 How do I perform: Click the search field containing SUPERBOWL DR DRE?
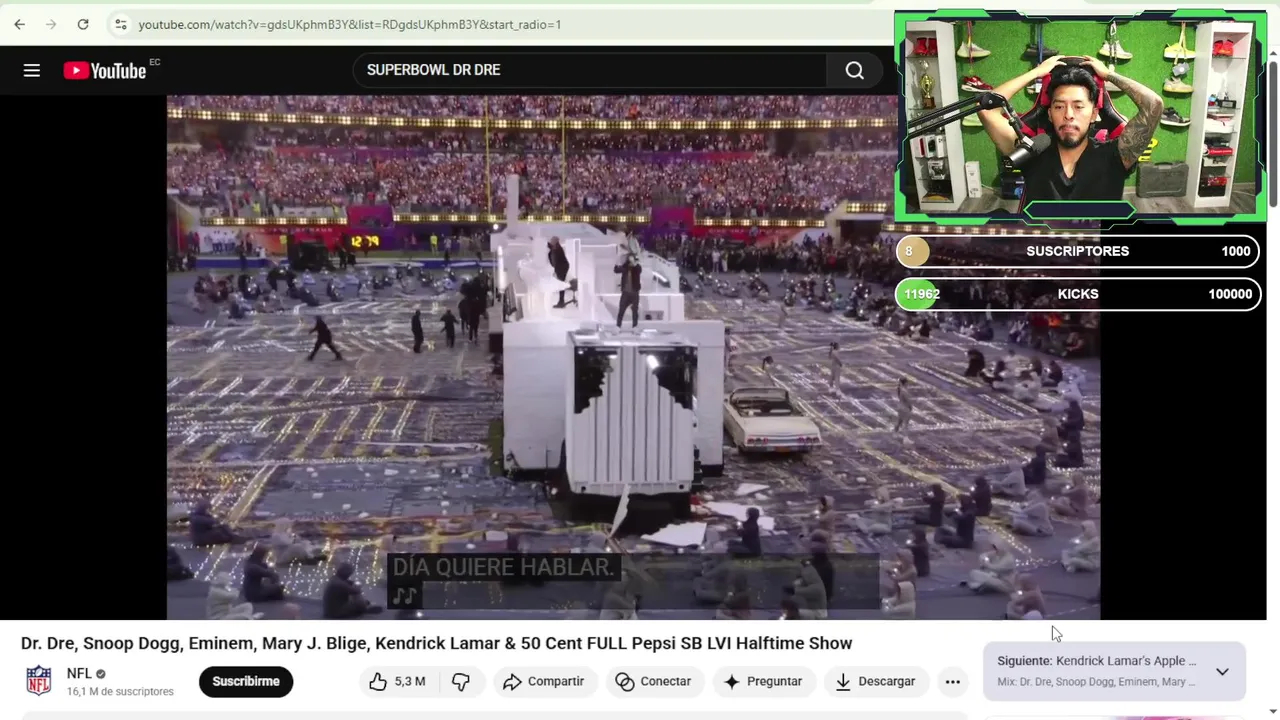590,70
